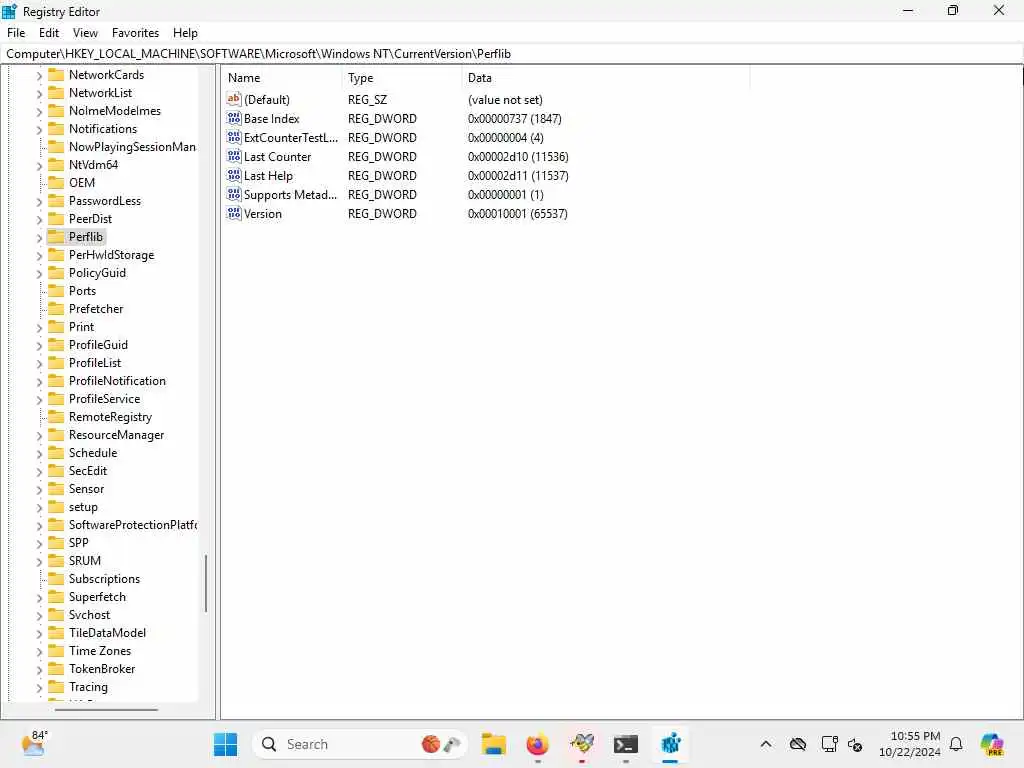Image resolution: width=1024 pixels, height=768 pixels.
Task: Select the Superfetch tree key
Action: 97,597
